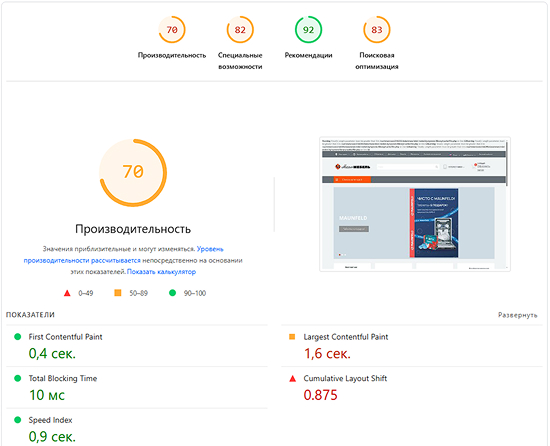Click the red triangle beside Cumulative Layout Shift

292,378
